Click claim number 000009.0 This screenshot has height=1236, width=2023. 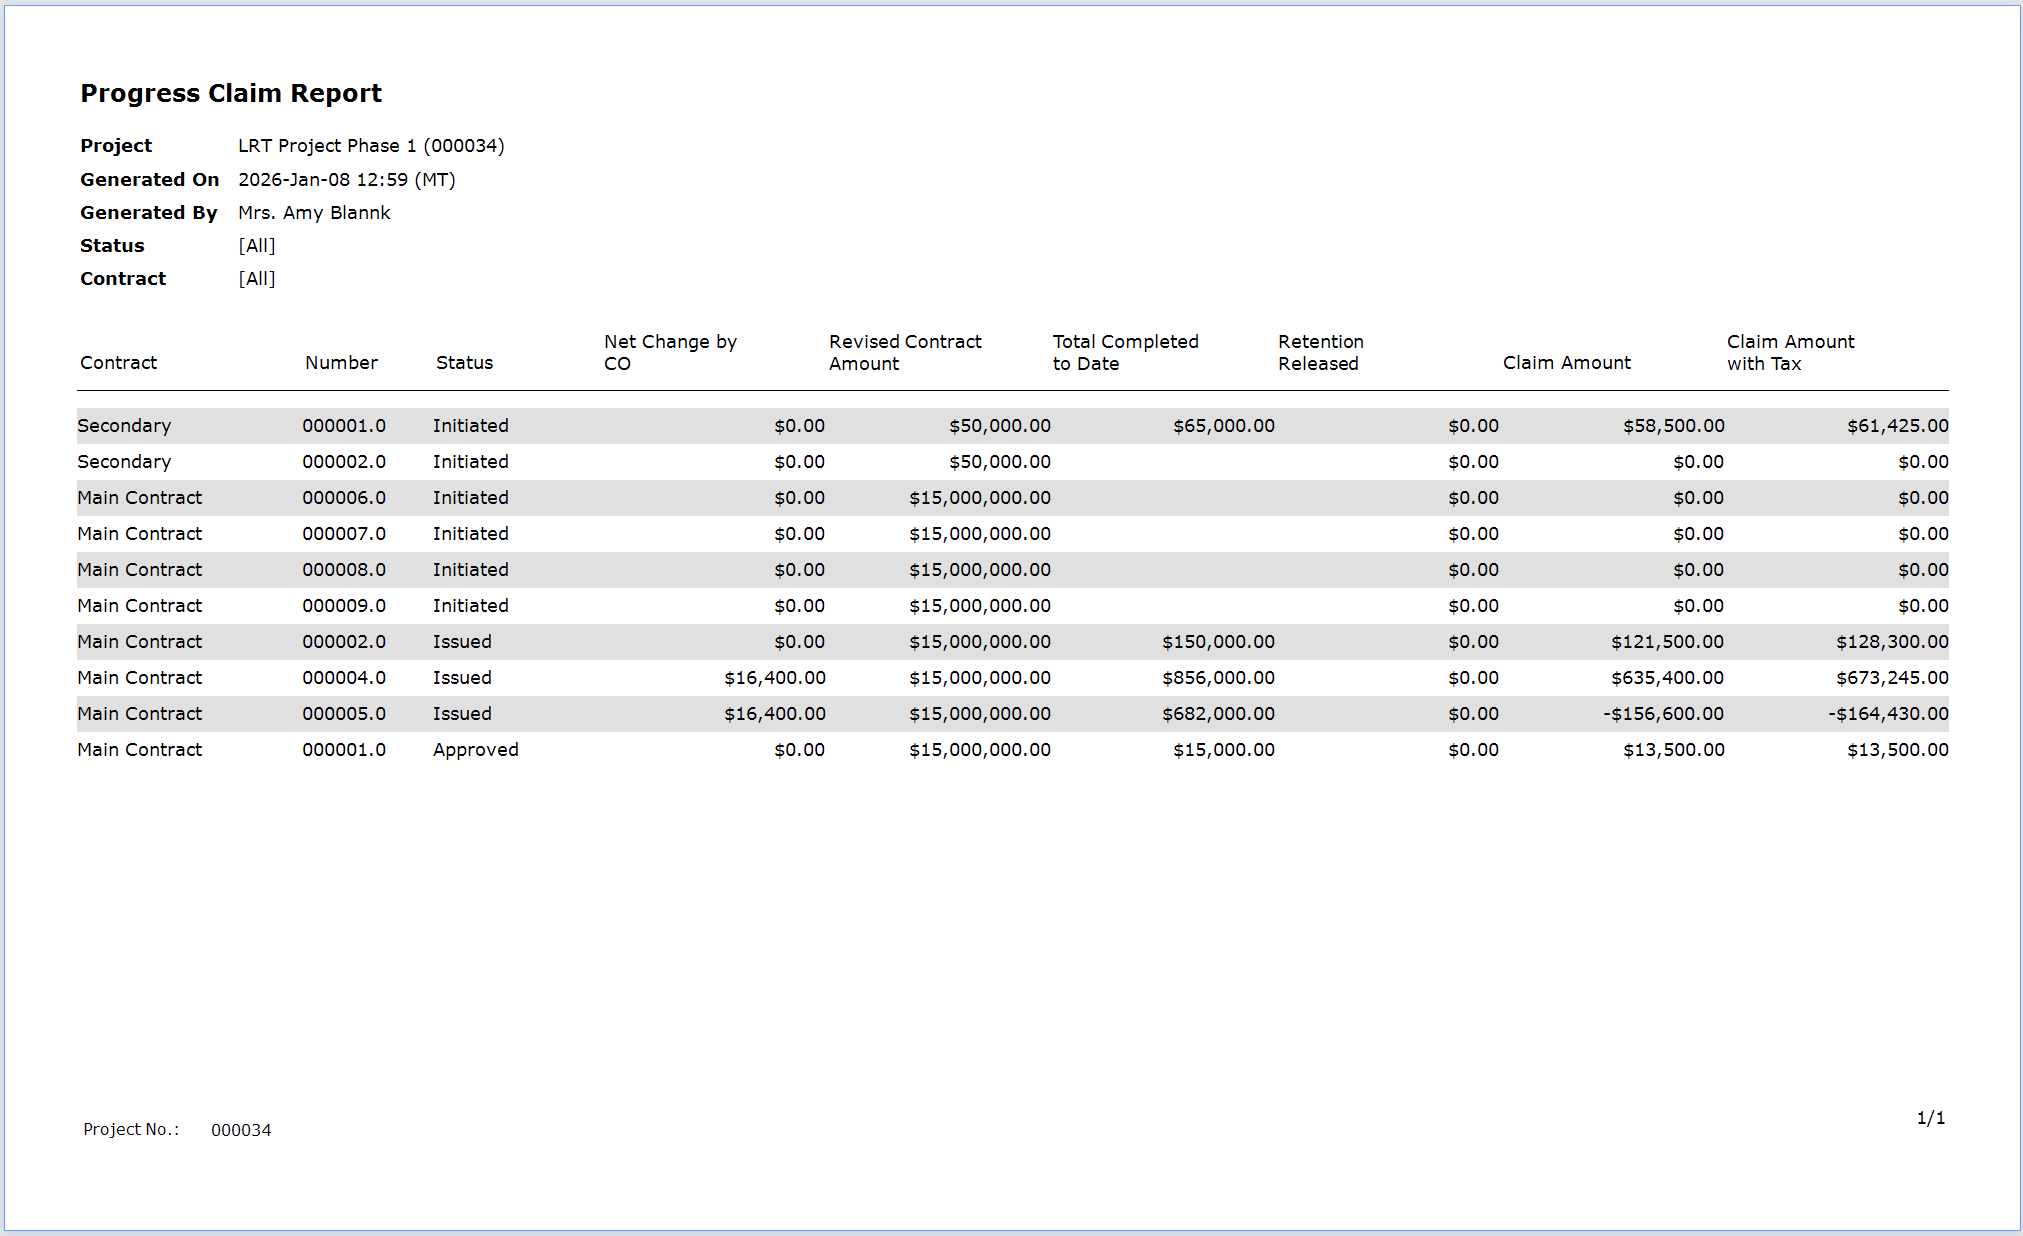344,606
